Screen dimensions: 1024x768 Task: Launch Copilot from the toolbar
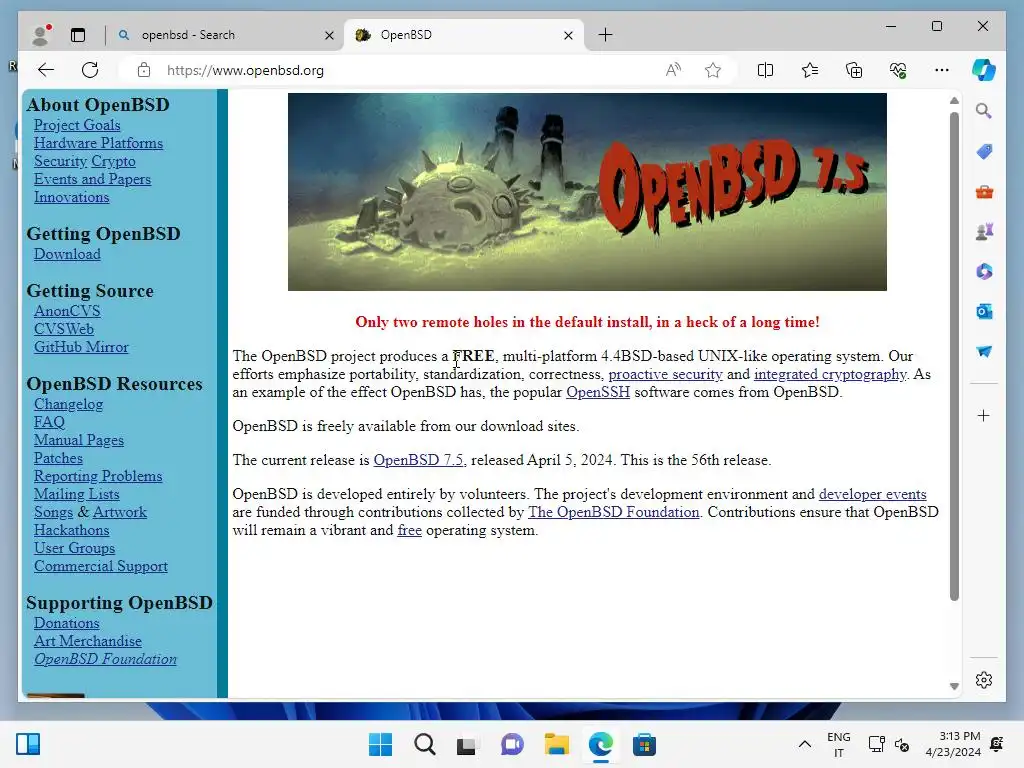pos(984,70)
